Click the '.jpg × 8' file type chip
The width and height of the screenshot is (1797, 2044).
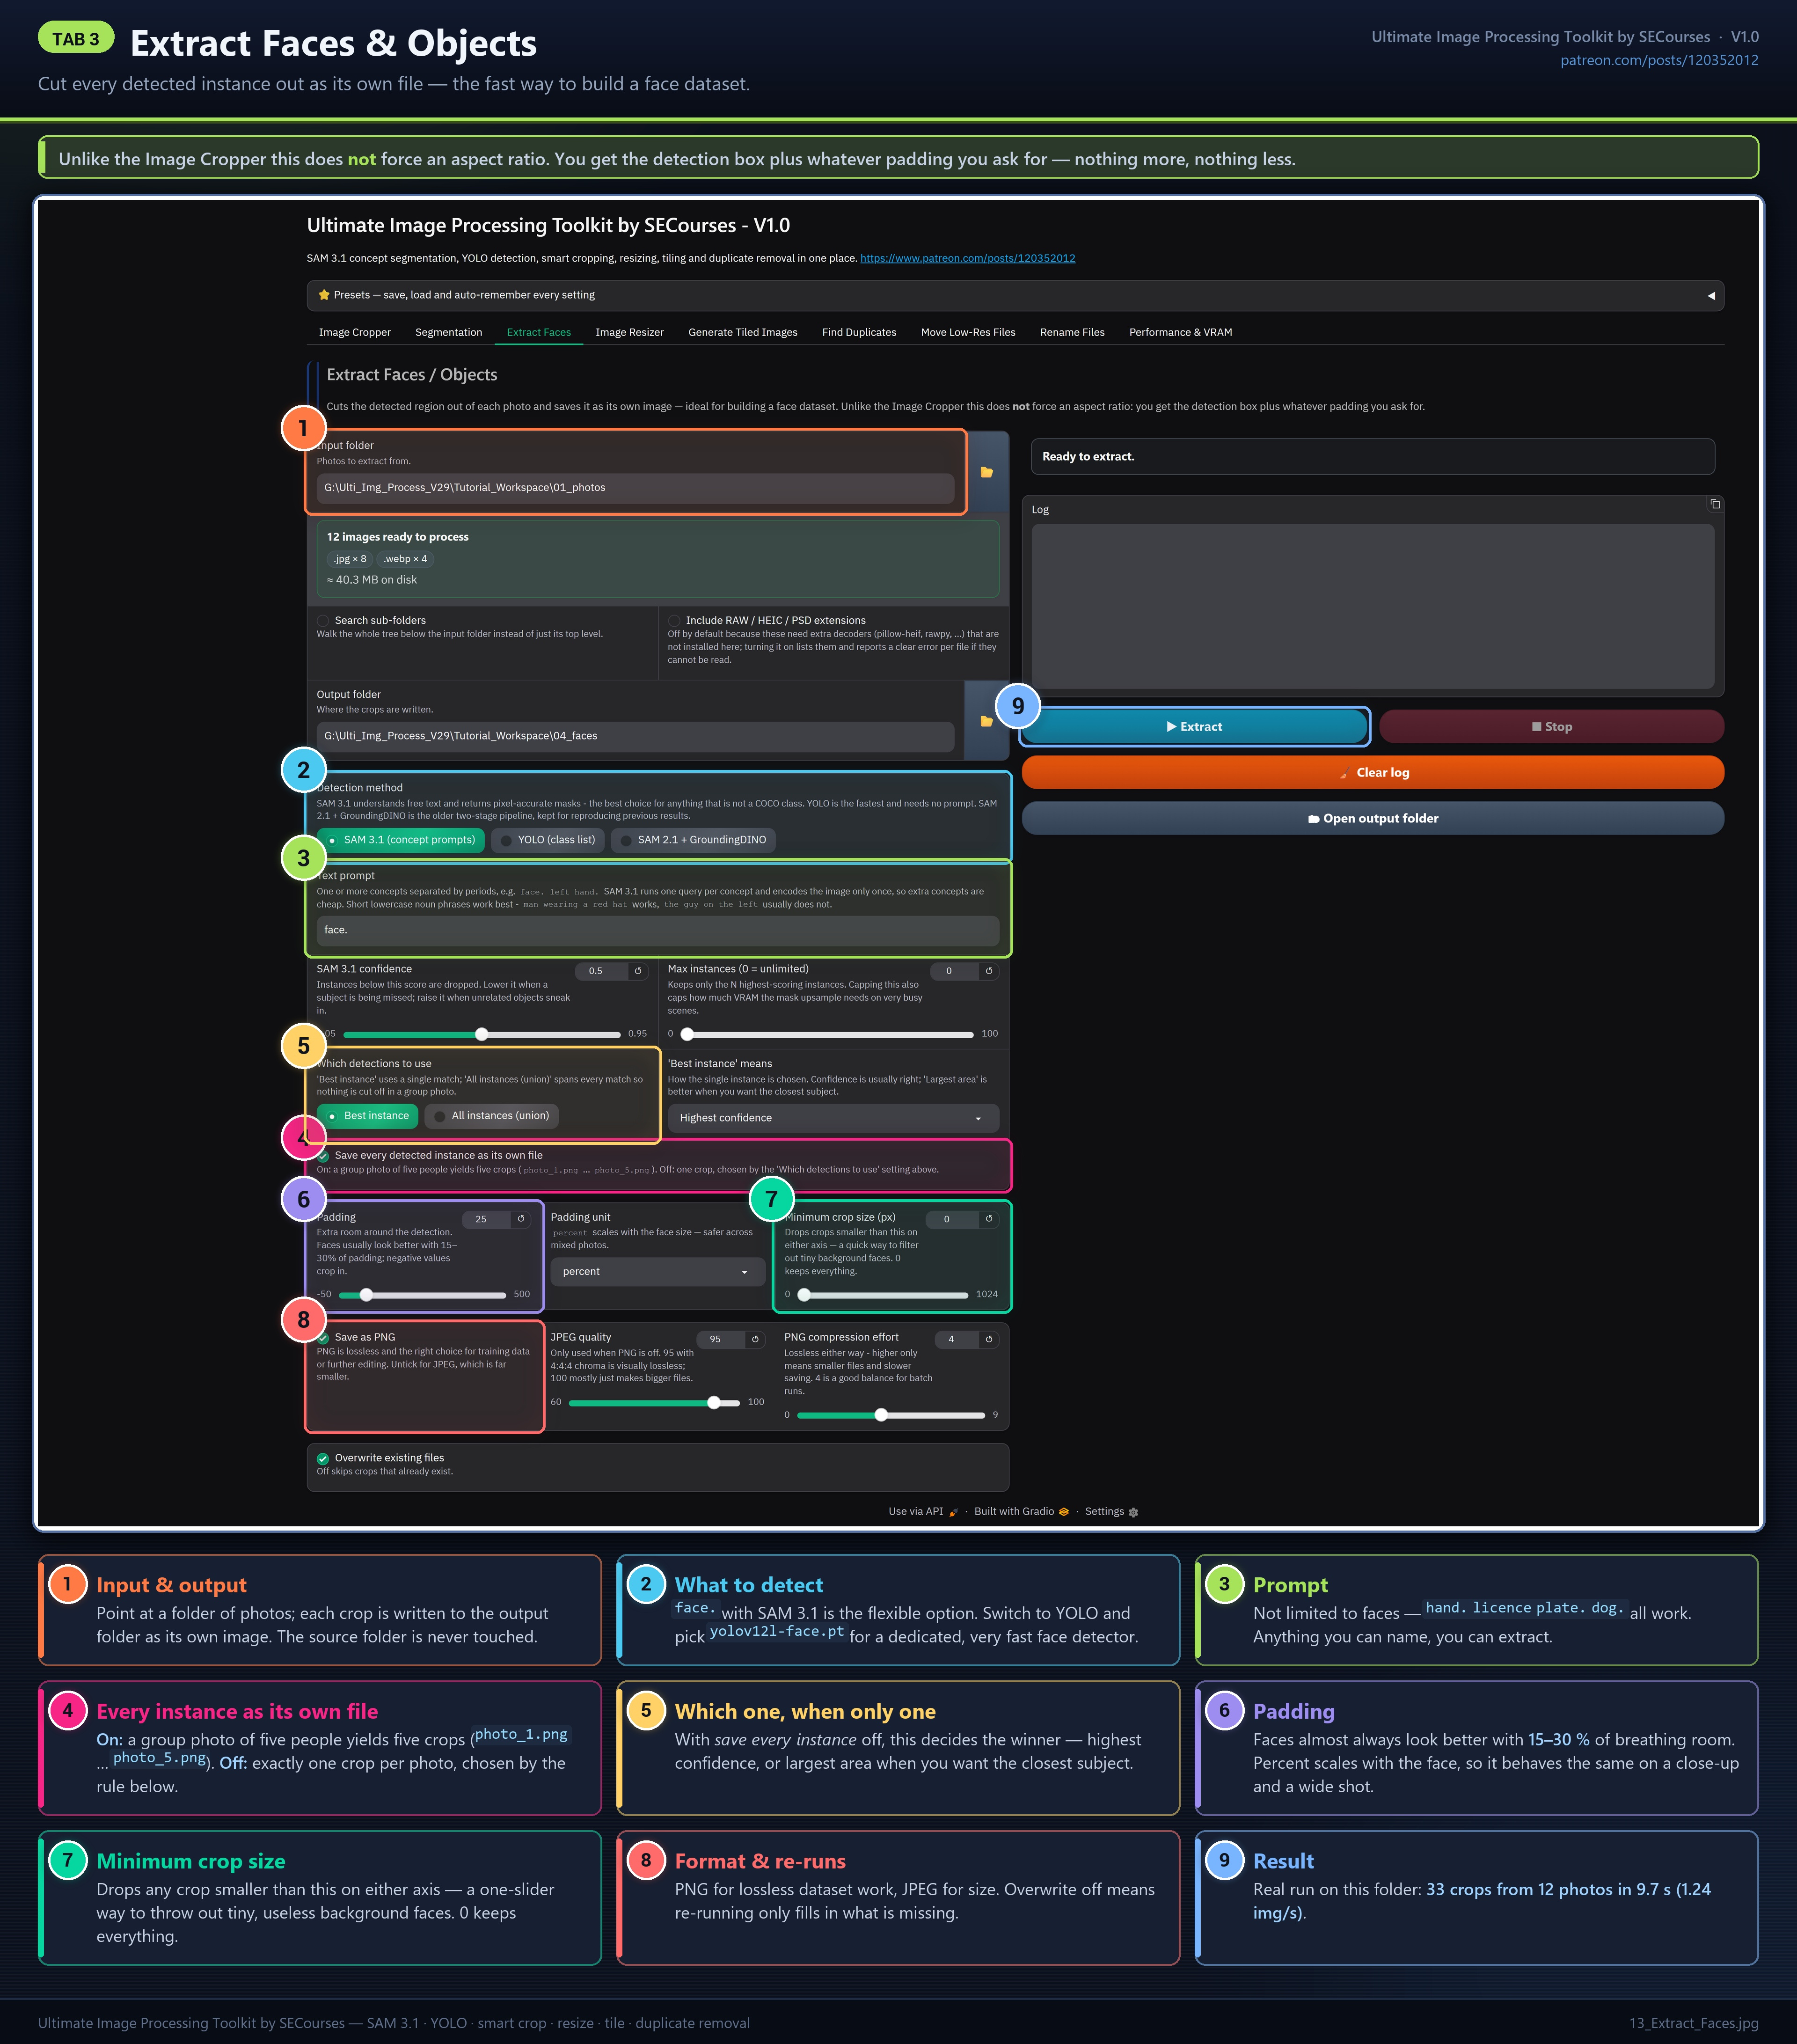pos(349,560)
